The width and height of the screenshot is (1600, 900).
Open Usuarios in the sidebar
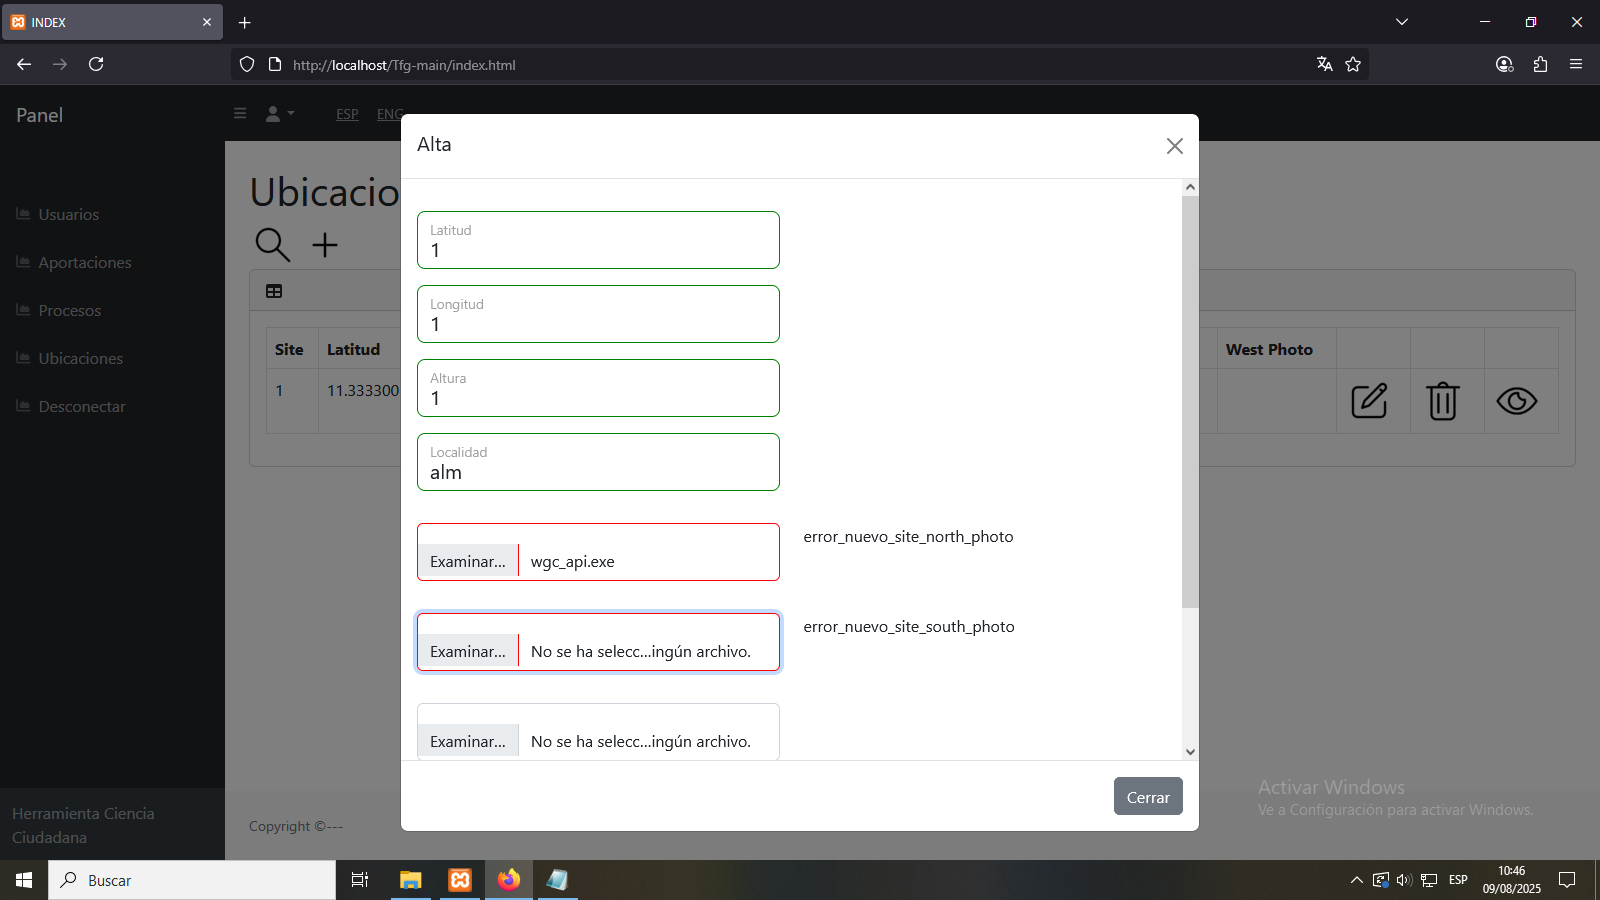68,214
